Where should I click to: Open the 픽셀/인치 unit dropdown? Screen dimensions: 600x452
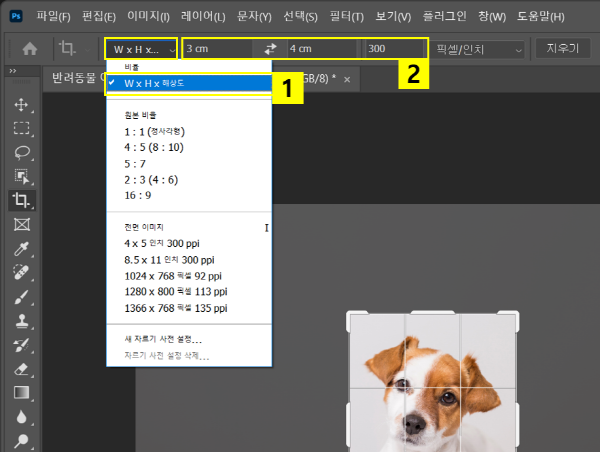(x=478, y=49)
